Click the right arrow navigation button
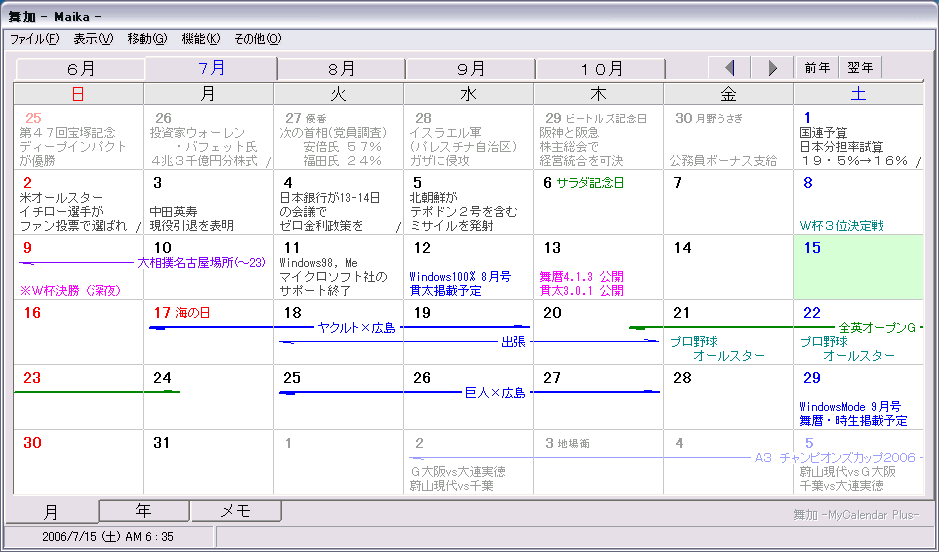939x552 pixels. point(773,68)
